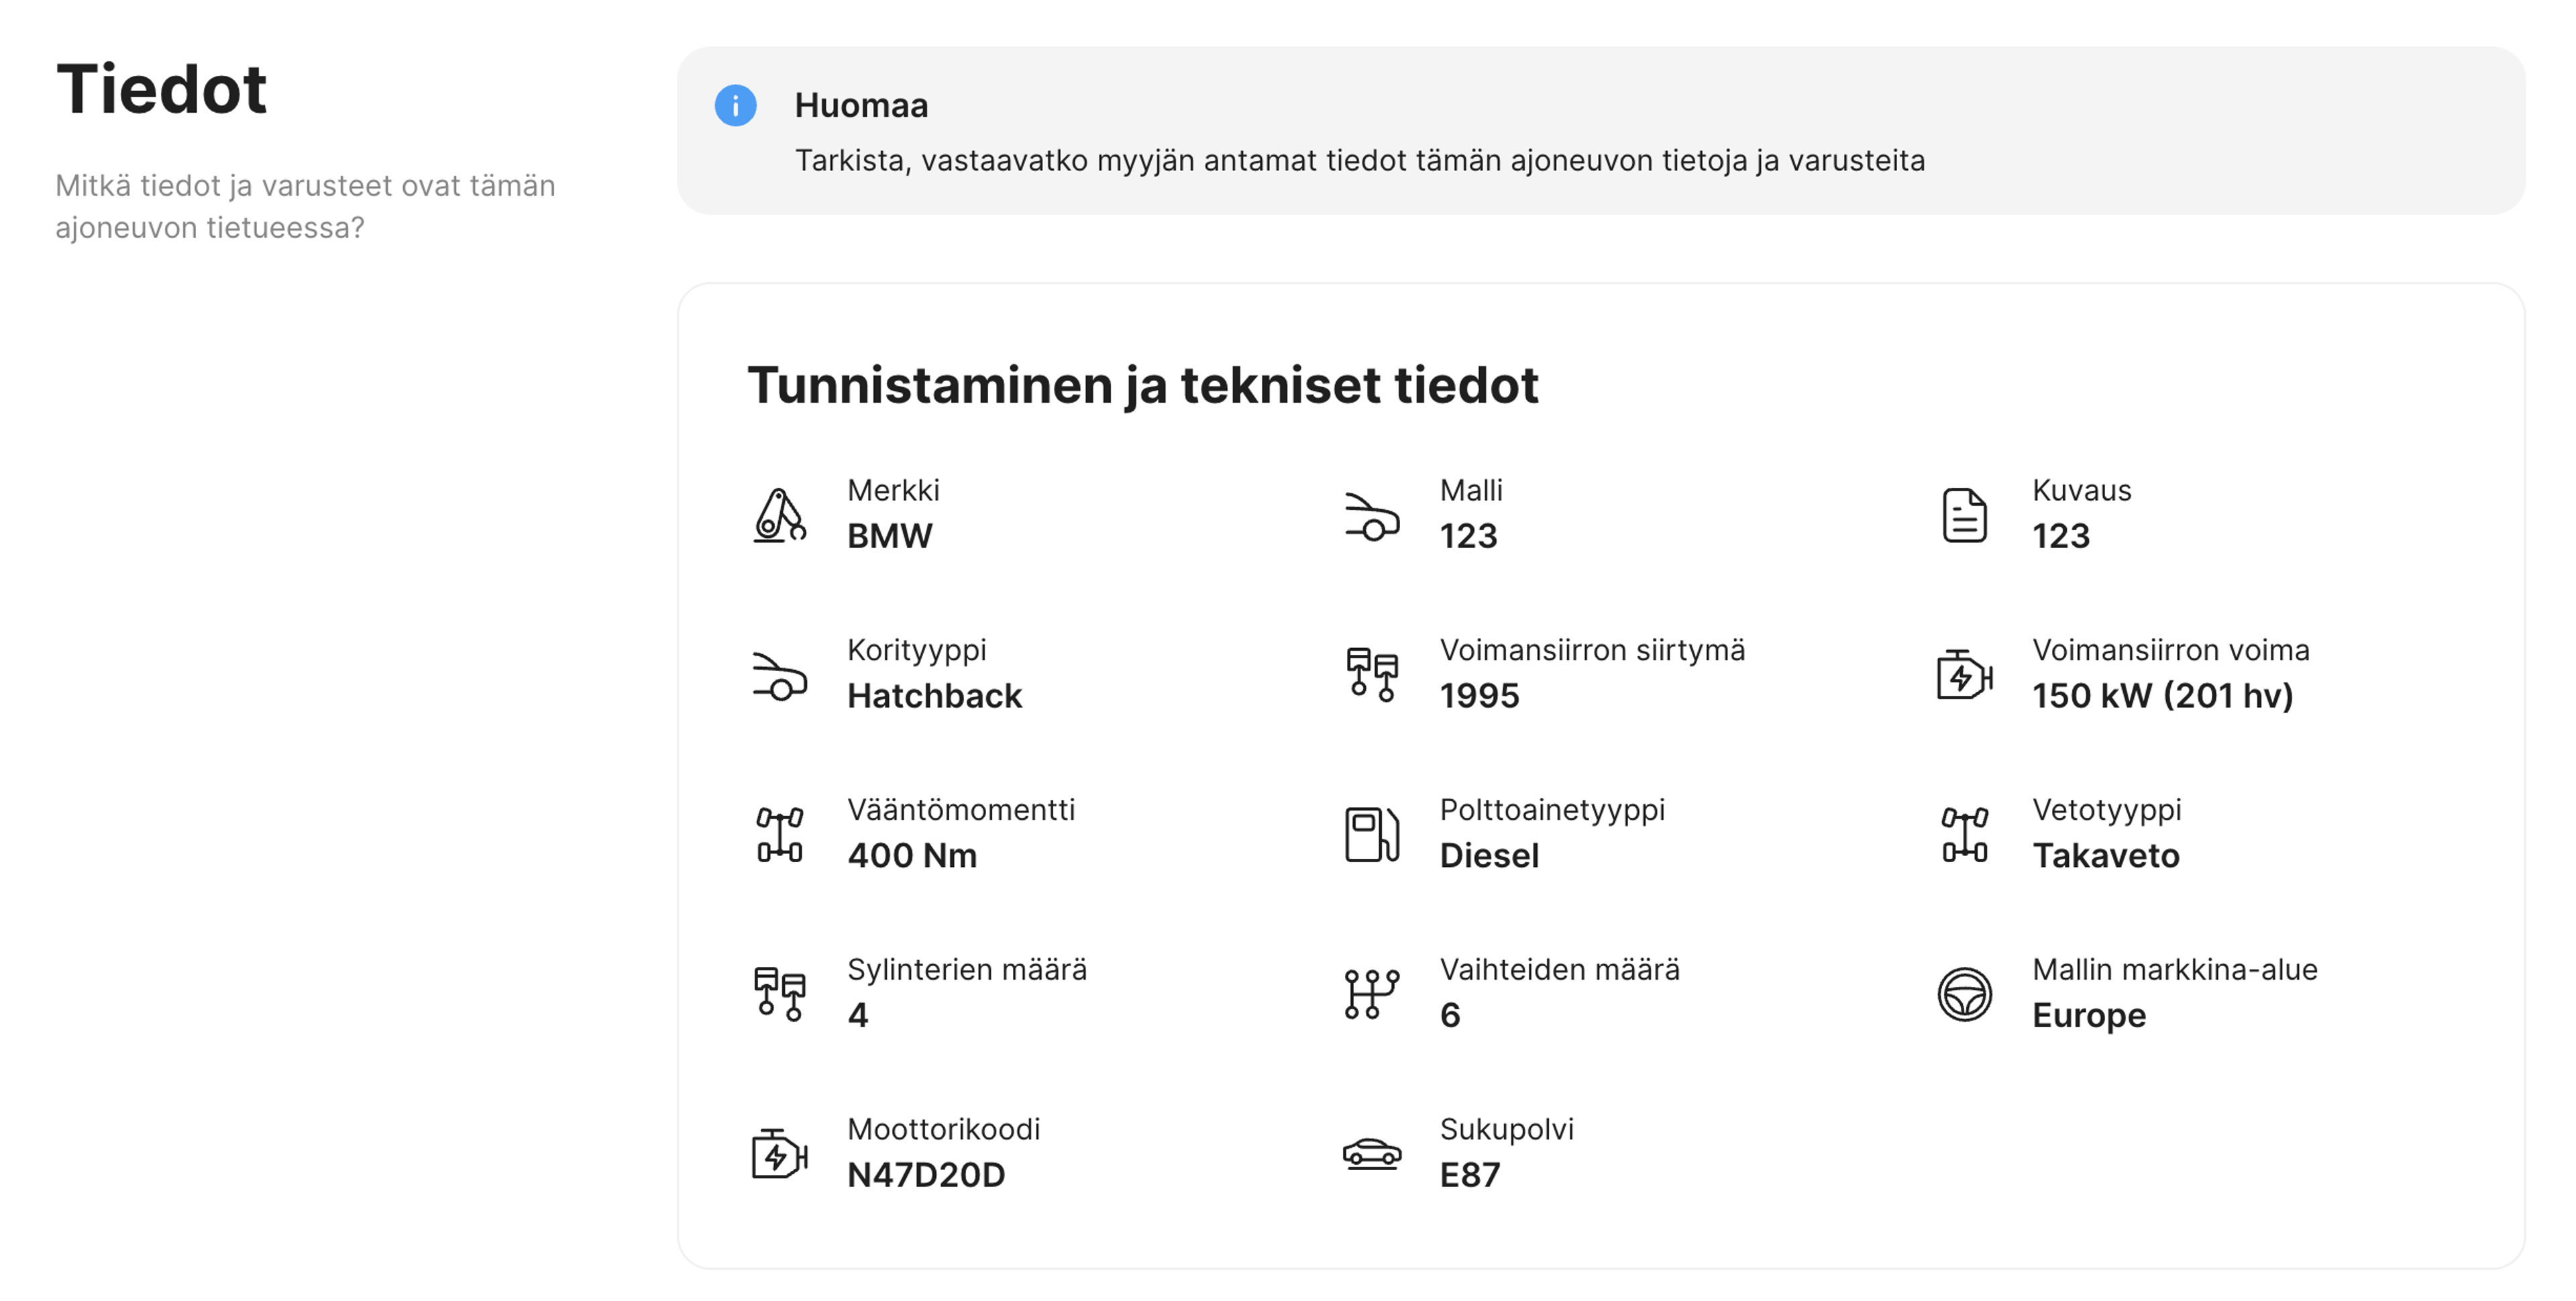2576x1301 pixels.
Task: Click the Voimansiirron siirtymä drivetrain diagram icon
Action: pos(1371,675)
